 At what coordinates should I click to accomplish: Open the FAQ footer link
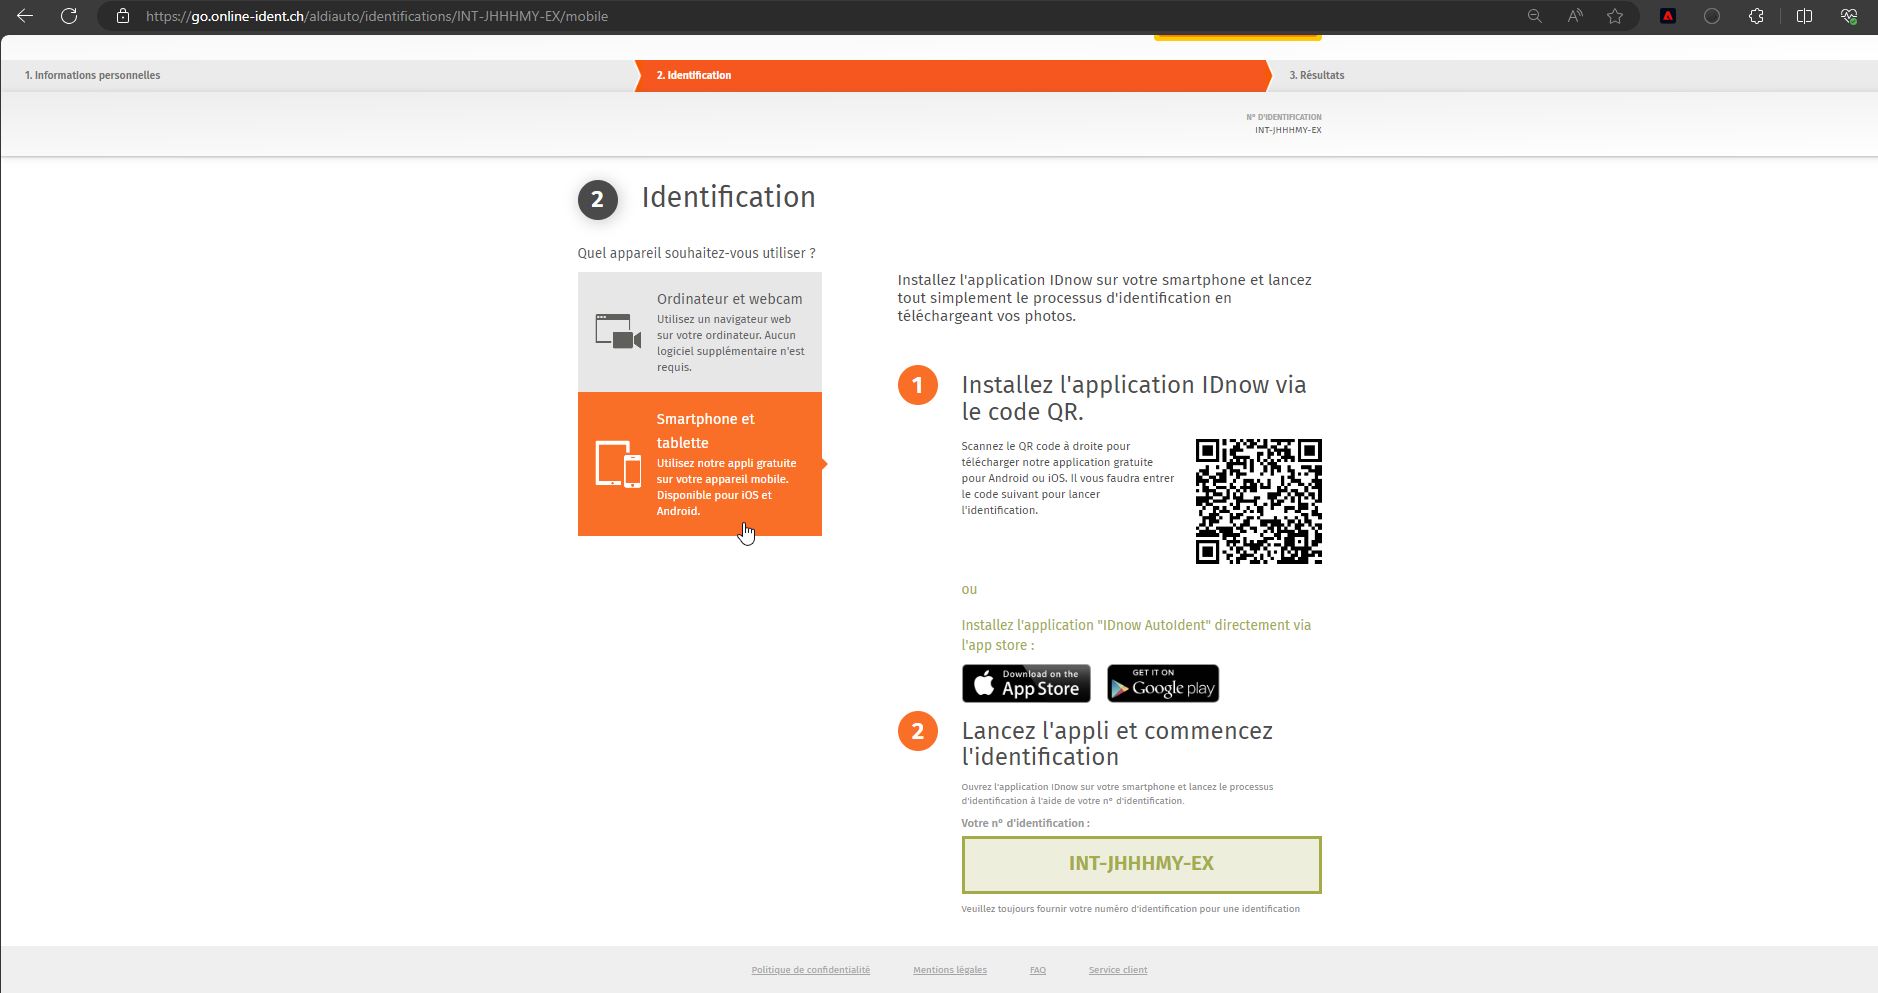point(1038,970)
